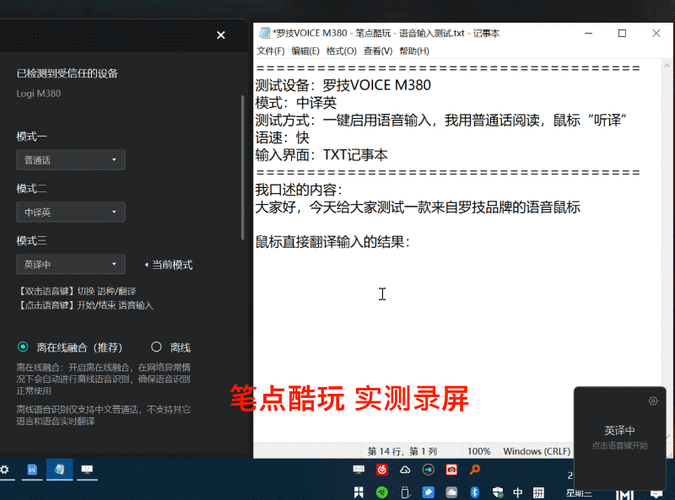Image resolution: width=675 pixels, height=500 pixels.
Task: Open the popup's gear settings icon
Action: 653,401
